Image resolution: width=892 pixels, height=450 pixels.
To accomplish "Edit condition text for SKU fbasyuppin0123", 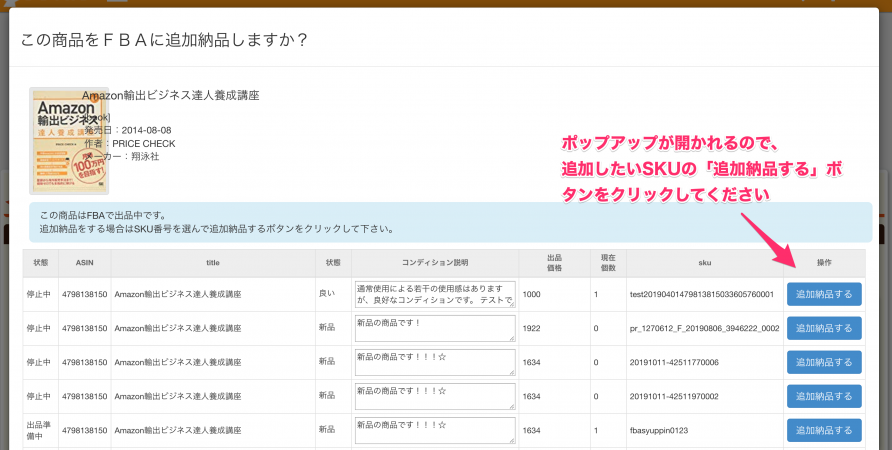I will point(435,431).
